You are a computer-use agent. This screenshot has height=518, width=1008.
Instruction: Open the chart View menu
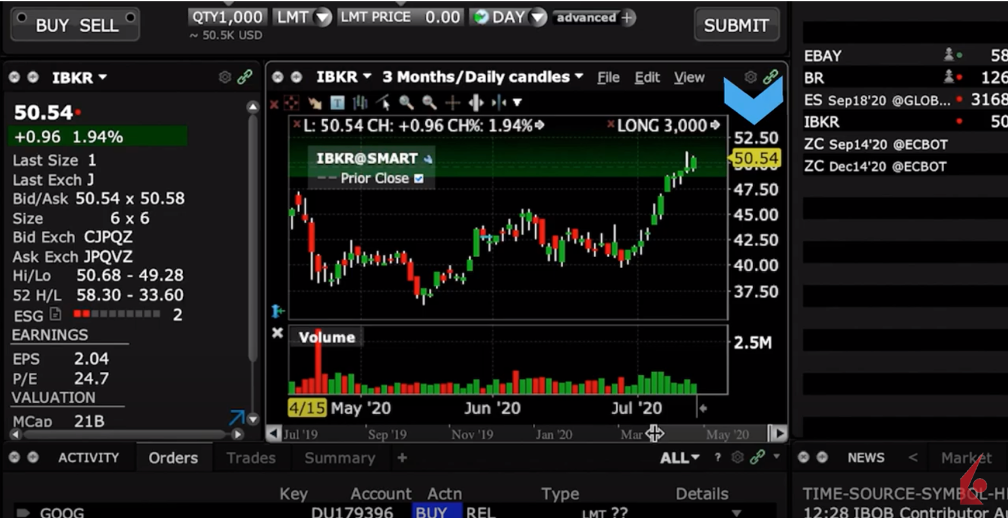click(689, 77)
